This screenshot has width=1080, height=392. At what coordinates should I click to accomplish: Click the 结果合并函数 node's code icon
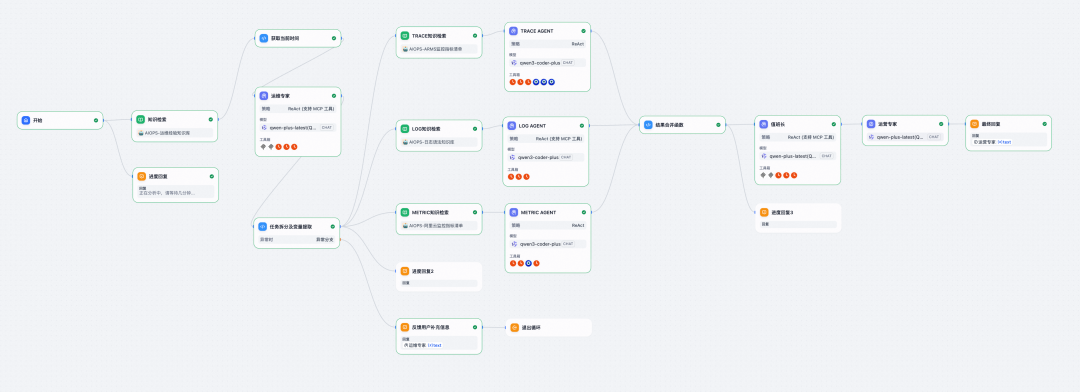648,125
